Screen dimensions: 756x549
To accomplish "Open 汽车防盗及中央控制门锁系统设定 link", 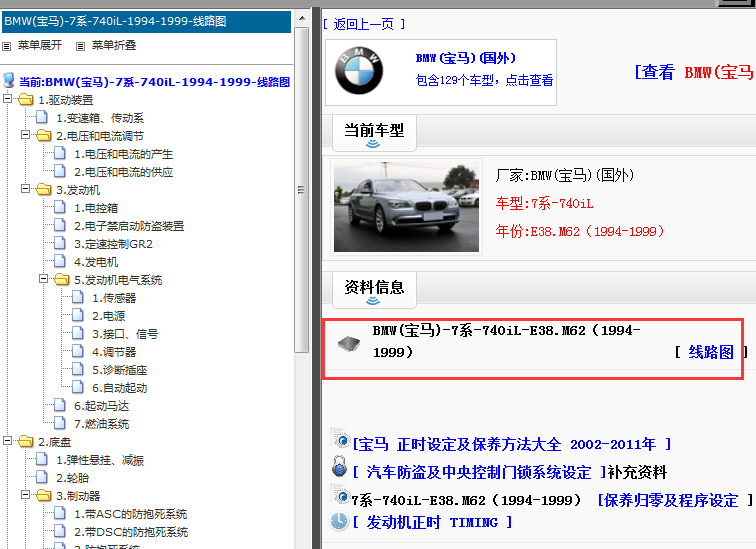I will (479, 472).
